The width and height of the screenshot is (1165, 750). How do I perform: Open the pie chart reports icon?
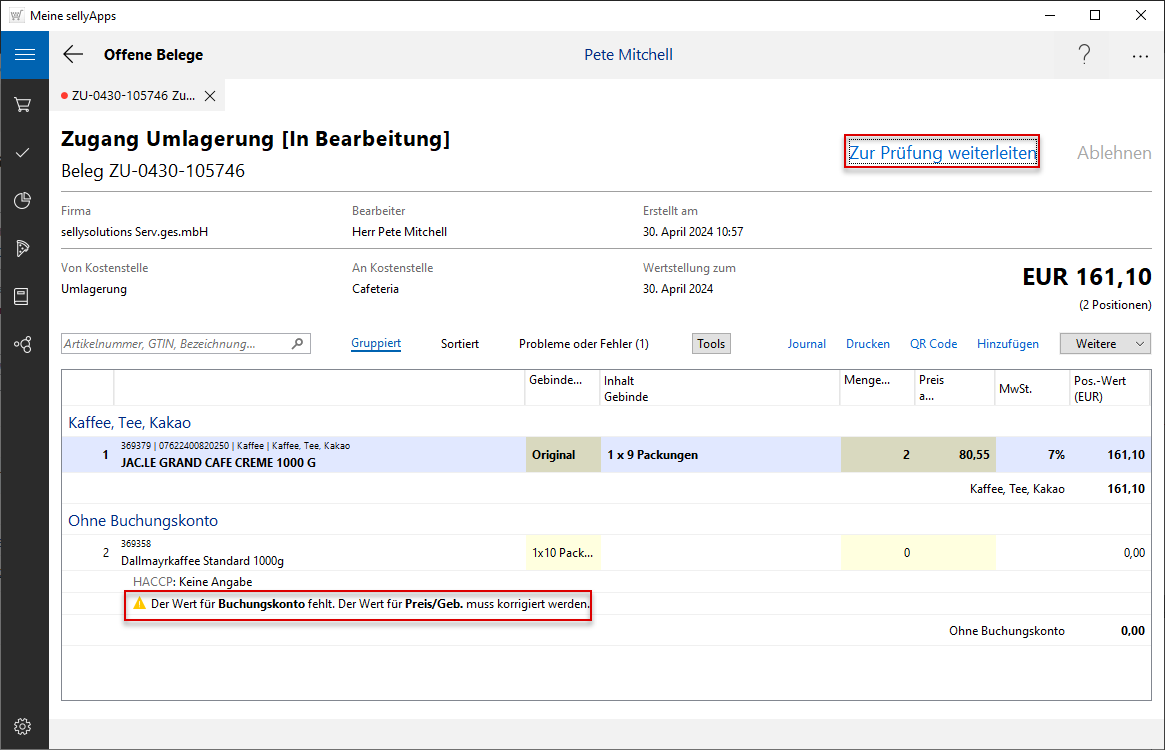point(24,201)
